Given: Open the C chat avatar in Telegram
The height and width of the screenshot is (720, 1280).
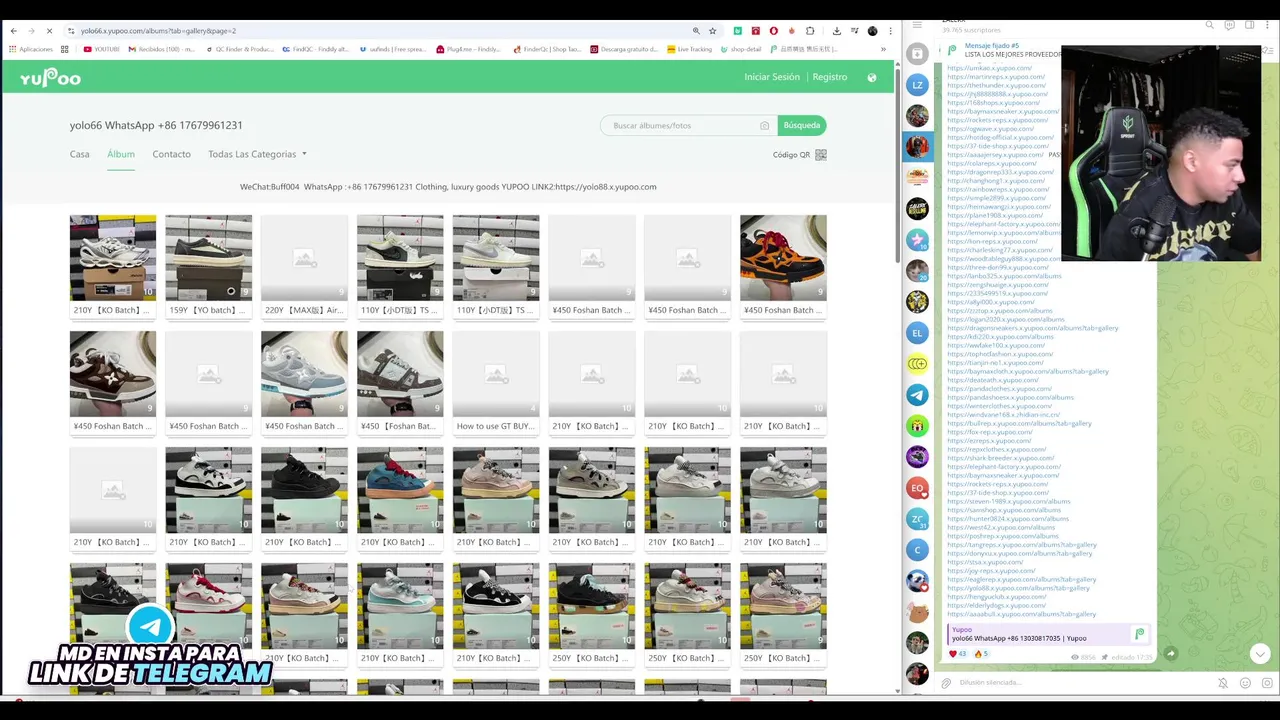Looking at the screenshot, I should (x=917, y=550).
